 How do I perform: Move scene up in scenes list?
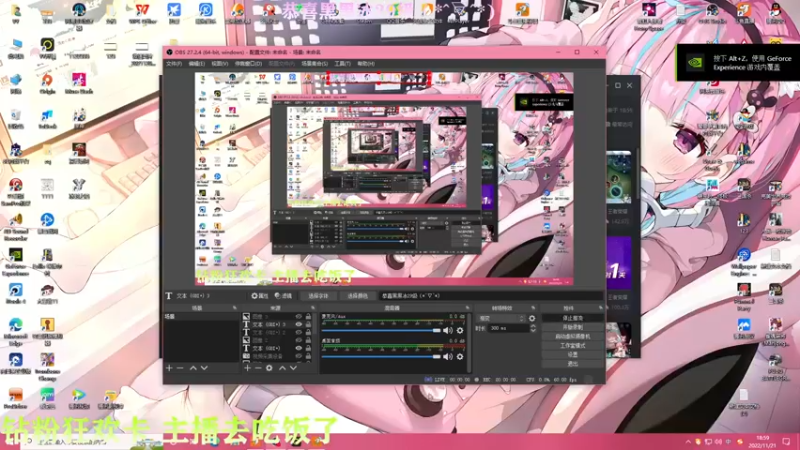pyautogui.click(x=193, y=368)
